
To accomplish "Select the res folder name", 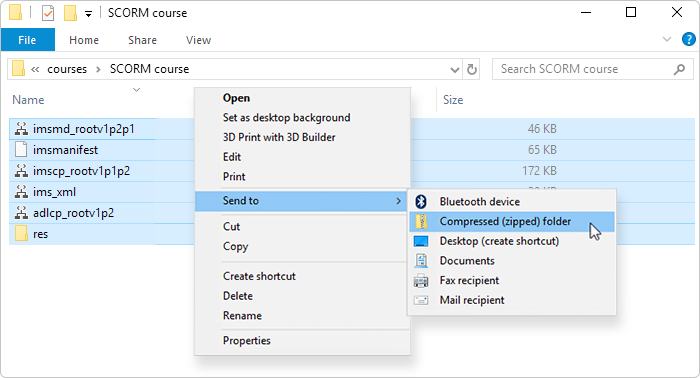I will 40,234.
